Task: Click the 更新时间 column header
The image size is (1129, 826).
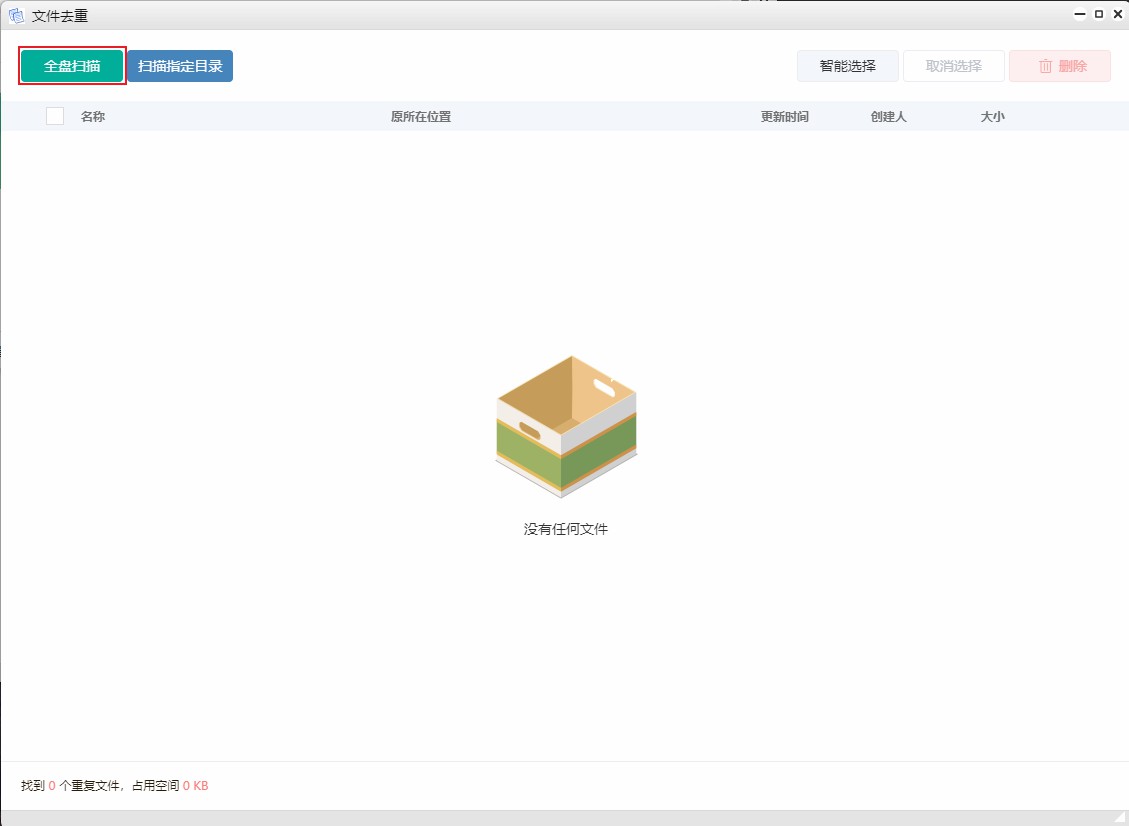Action: [x=785, y=116]
